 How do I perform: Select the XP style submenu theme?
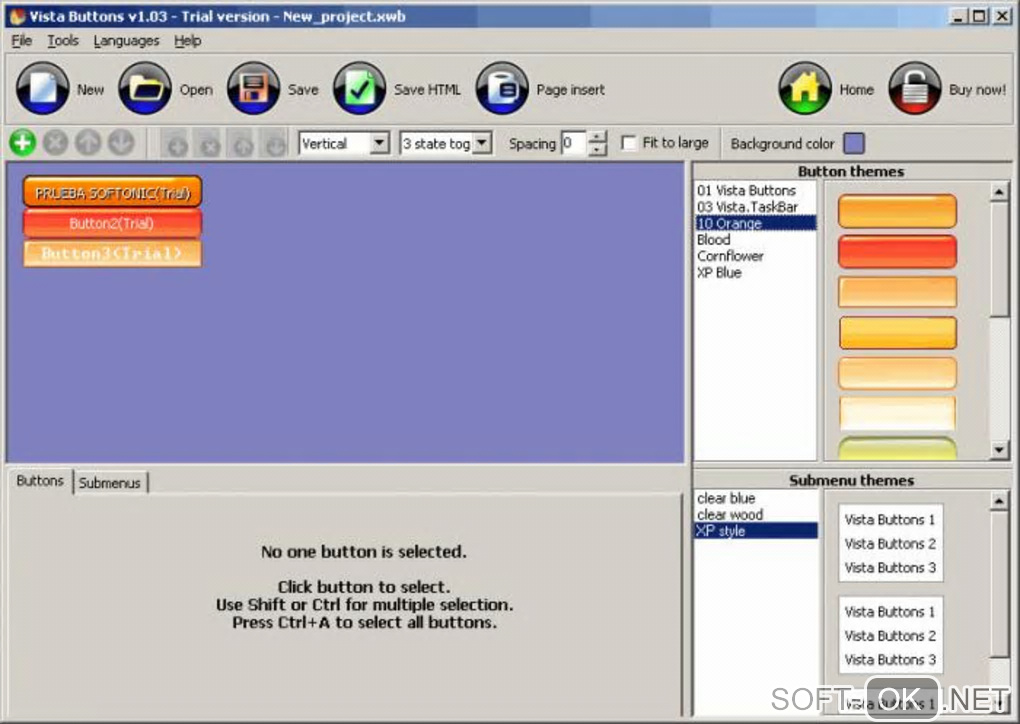tap(756, 531)
